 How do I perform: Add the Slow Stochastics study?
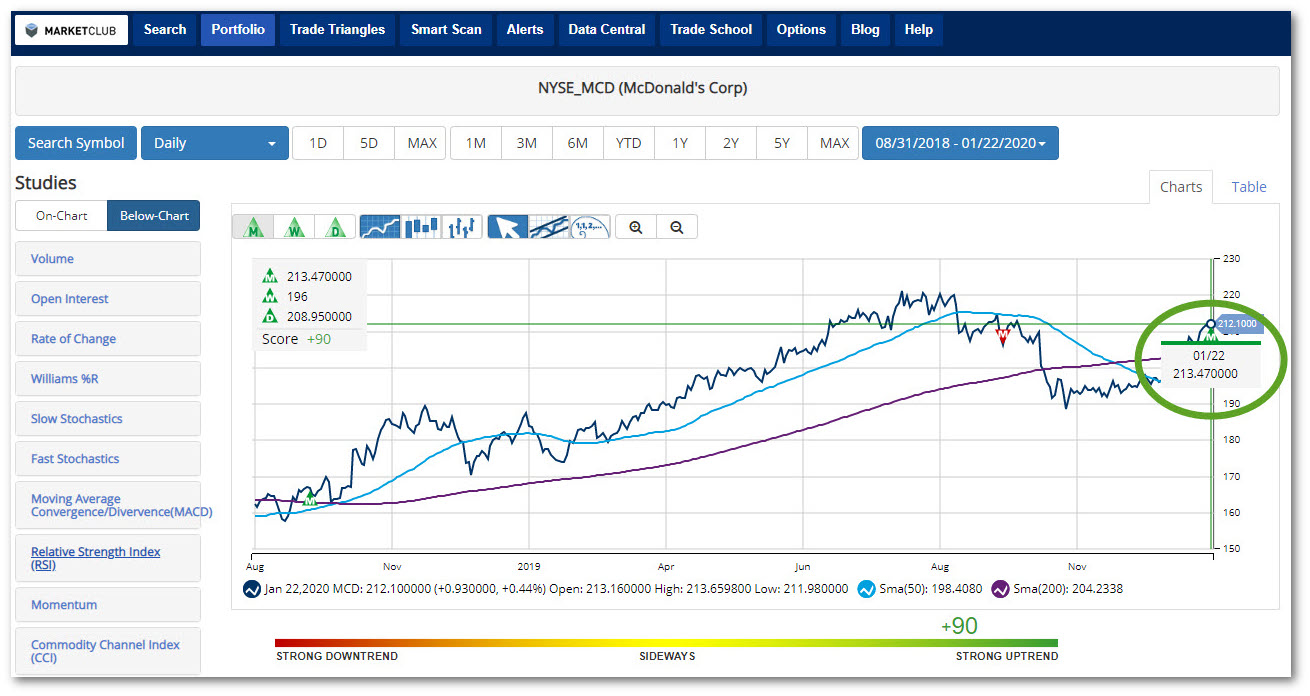108,419
